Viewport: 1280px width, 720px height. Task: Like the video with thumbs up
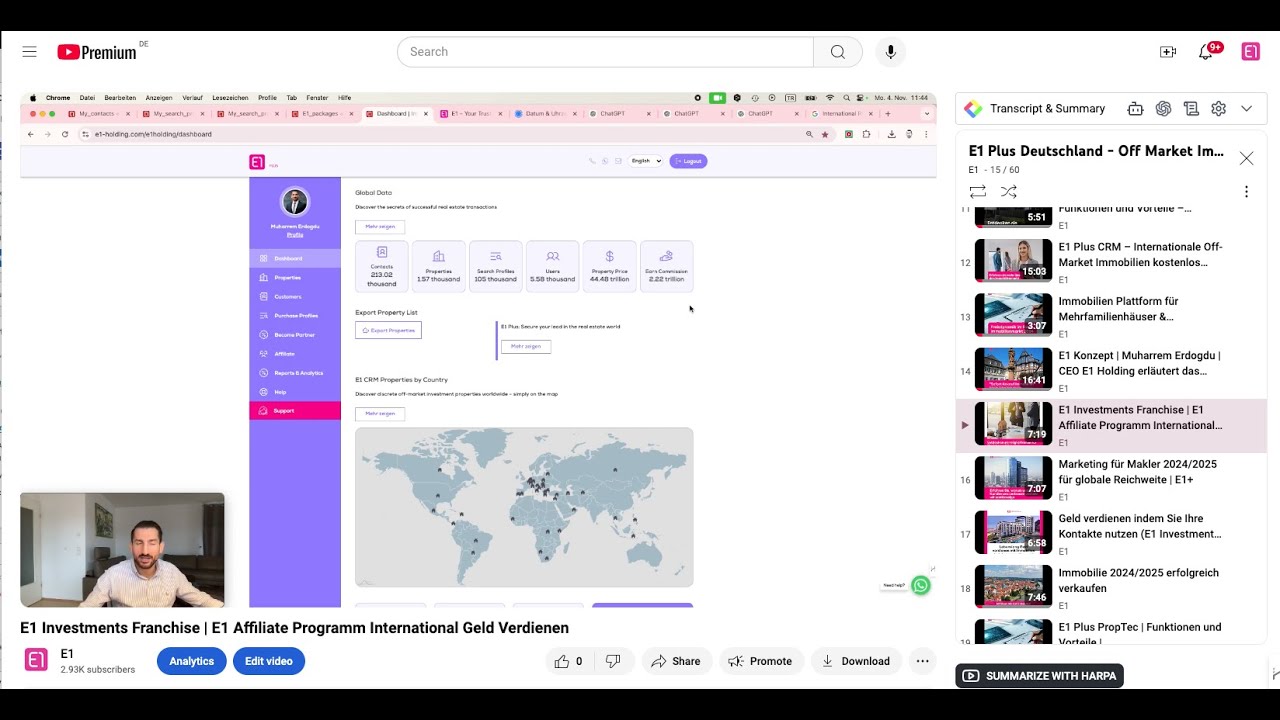pos(568,661)
